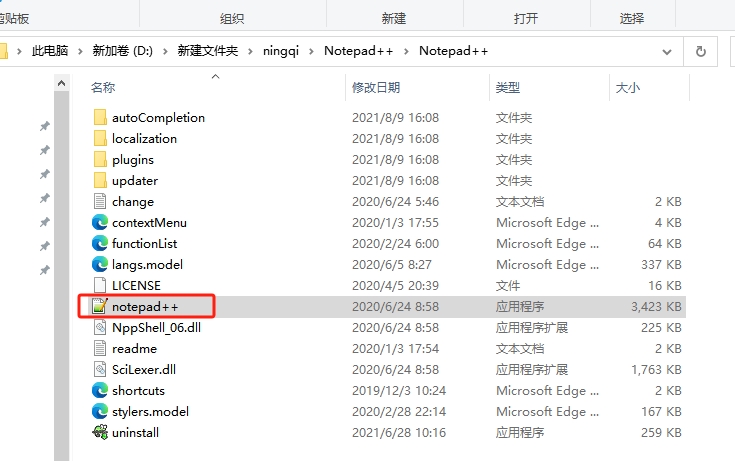Screen dimensions: 735x461
Task: Click the NppShell_06.dll file icon
Action: click(100, 327)
